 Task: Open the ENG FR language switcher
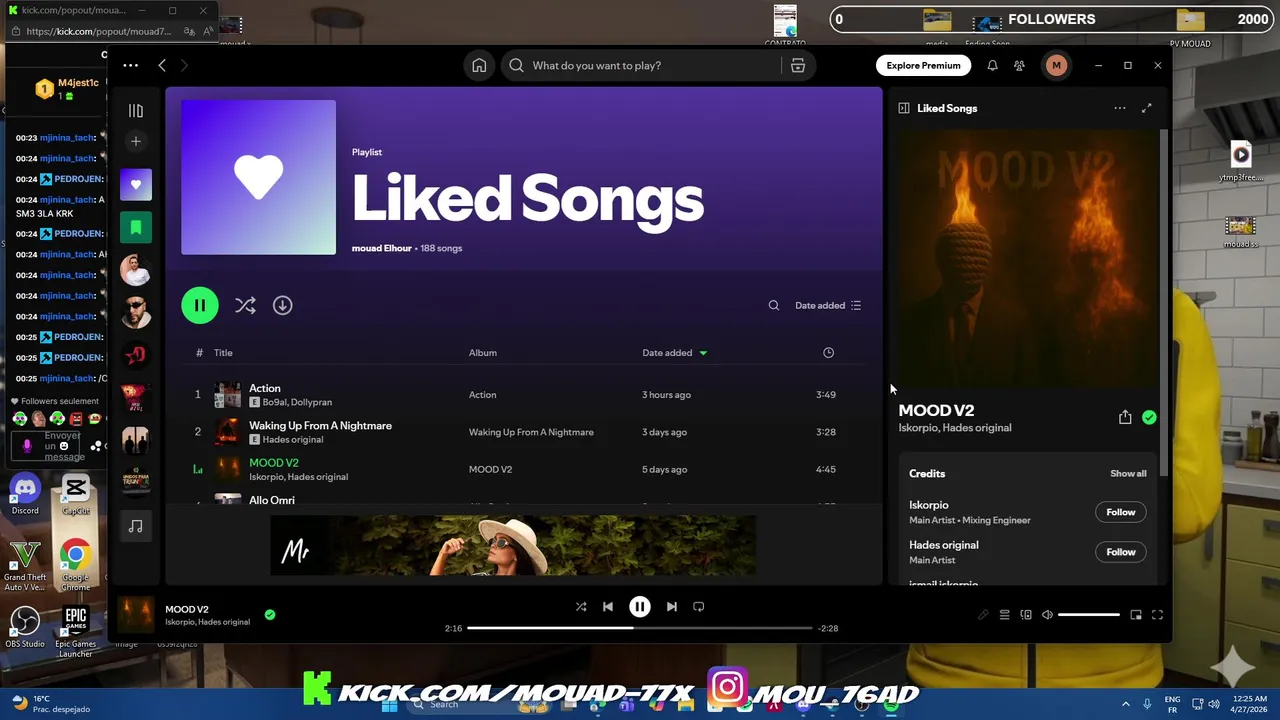coord(1172,704)
